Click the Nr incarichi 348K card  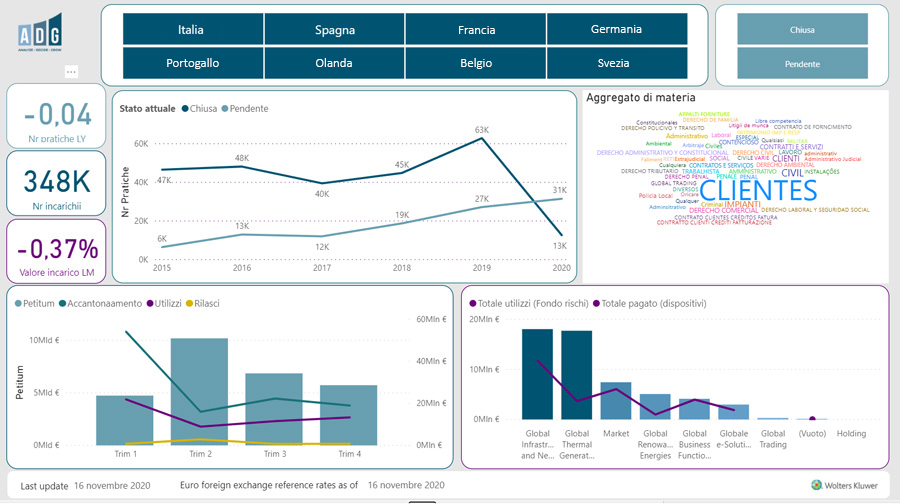tap(54, 182)
